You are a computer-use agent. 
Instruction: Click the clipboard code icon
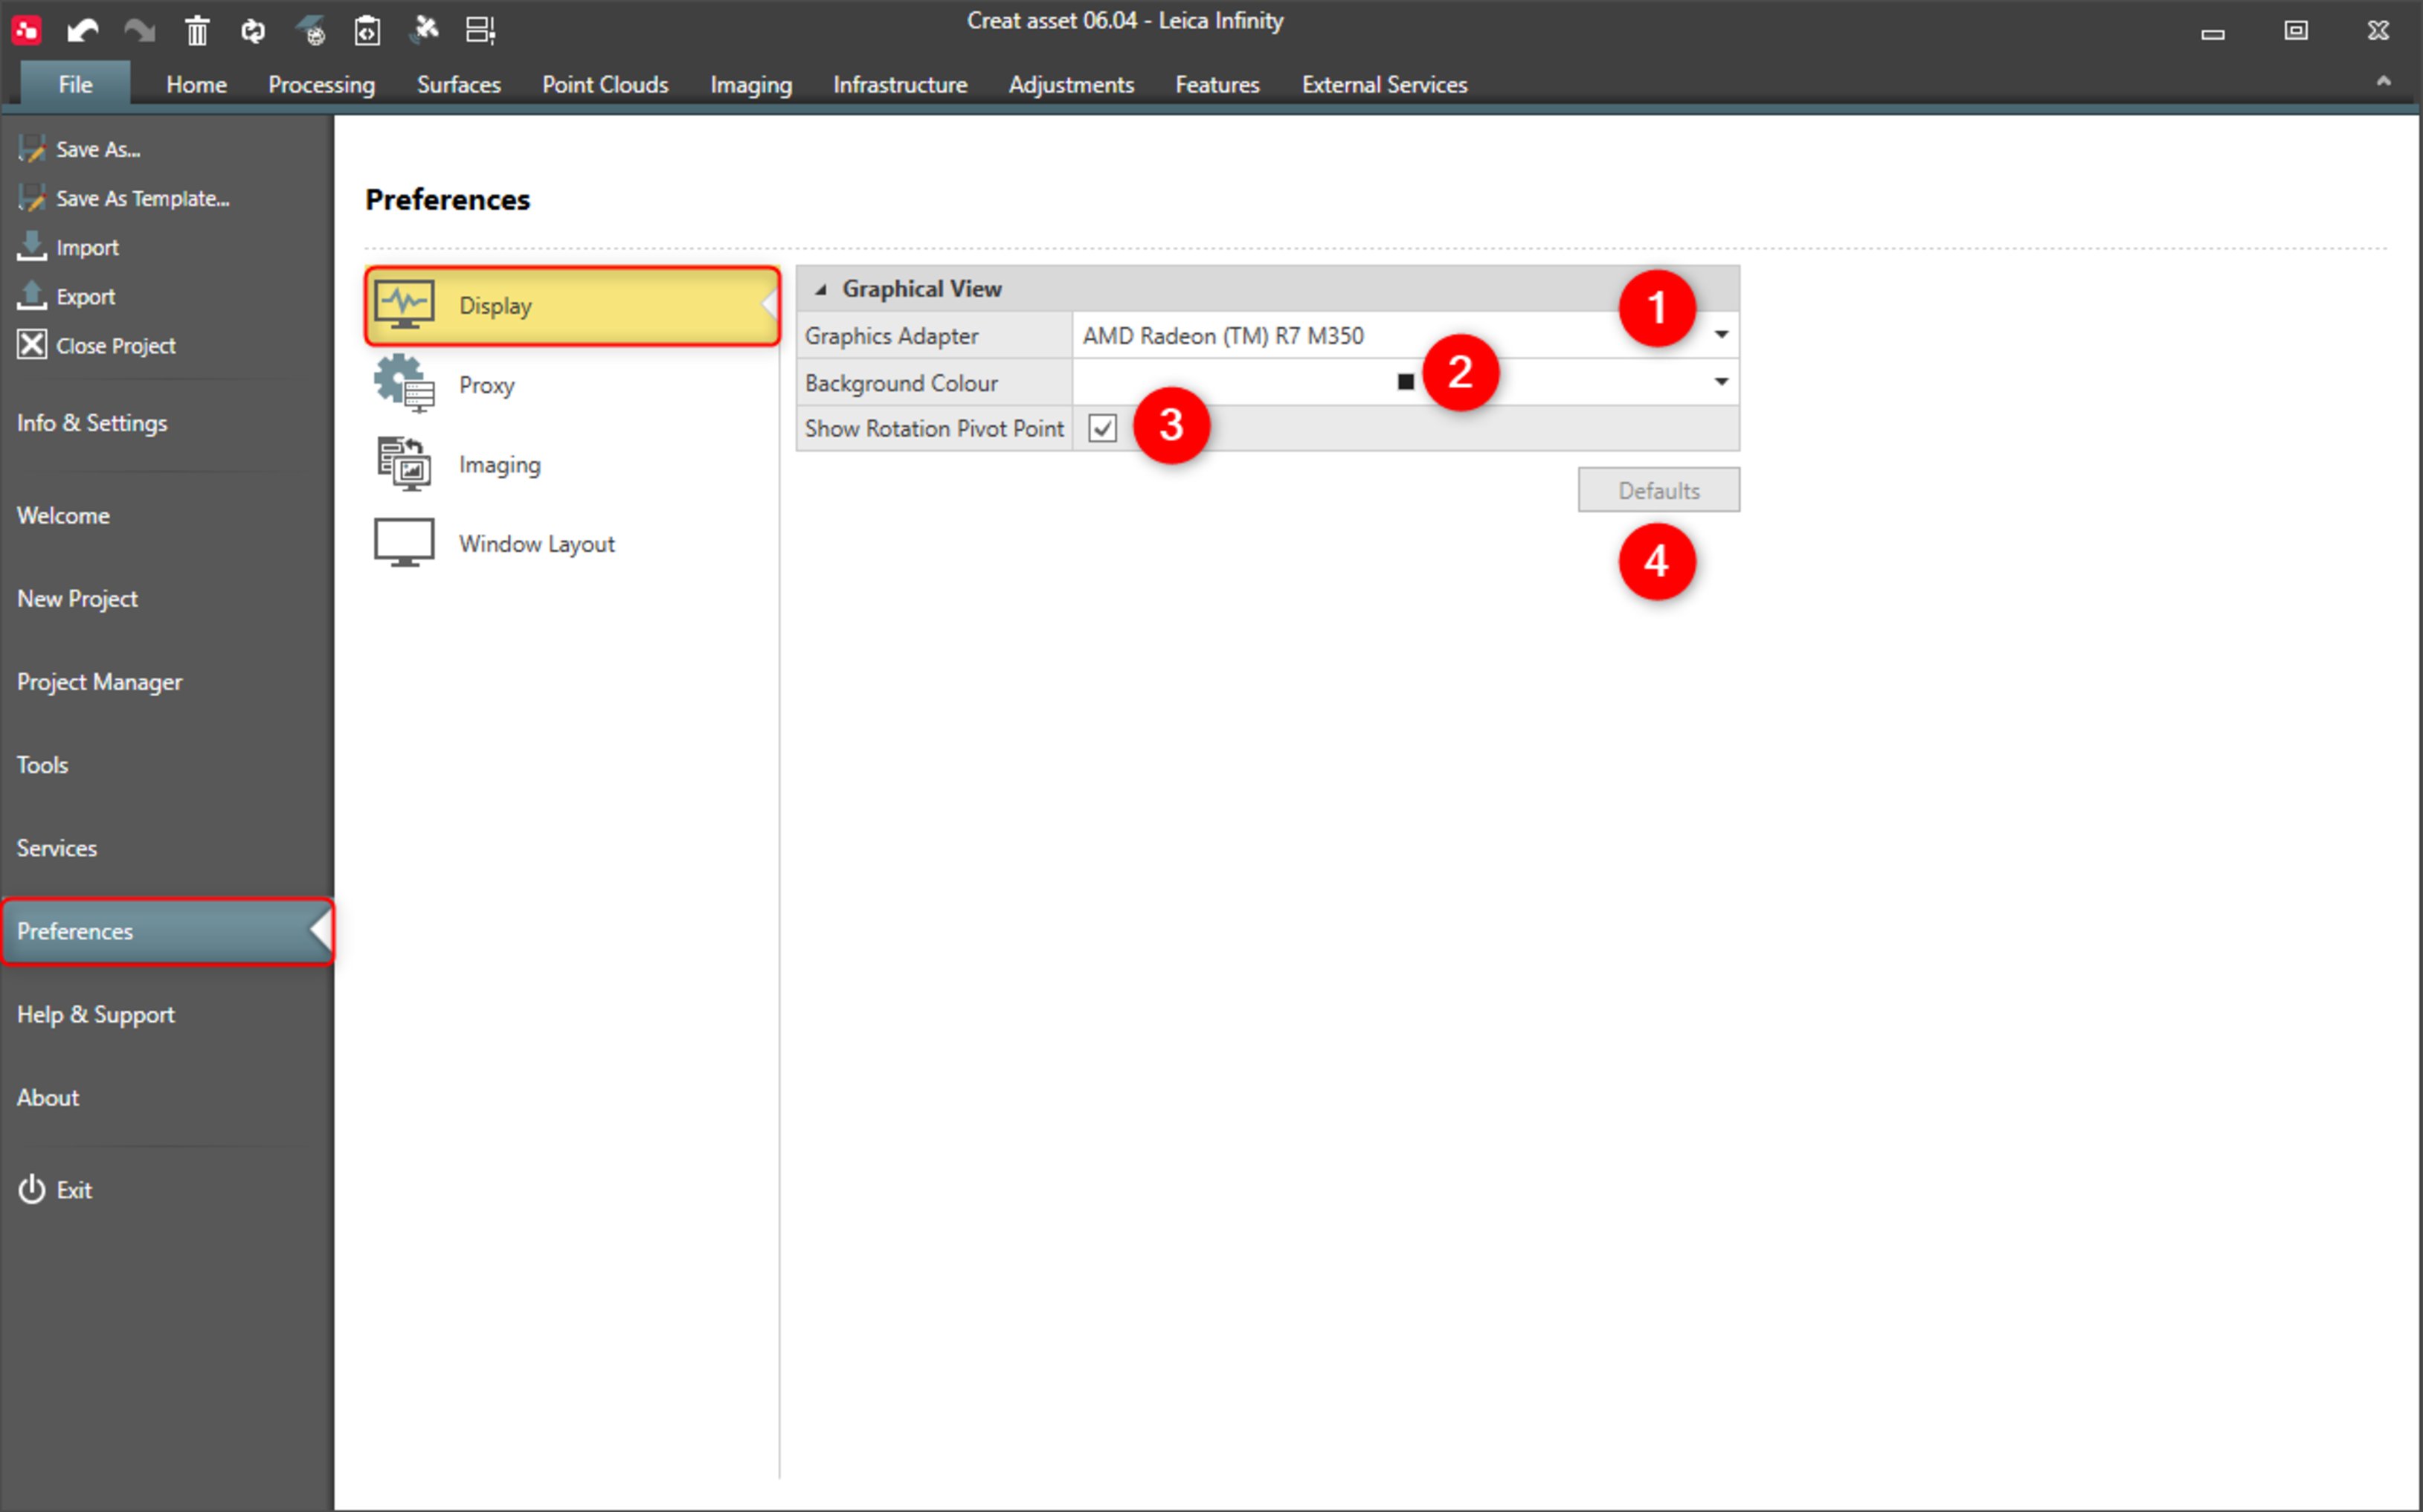(367, 31)
